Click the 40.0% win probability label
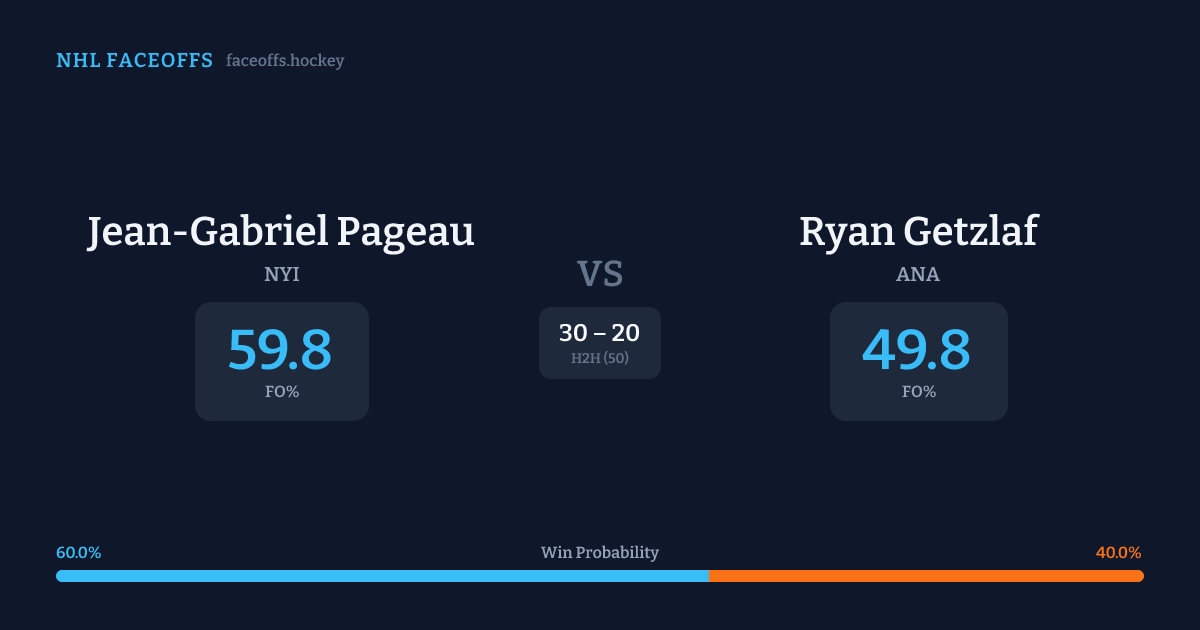The width and height of the screenshot is (1200, 630). [x=1118, y=553]
